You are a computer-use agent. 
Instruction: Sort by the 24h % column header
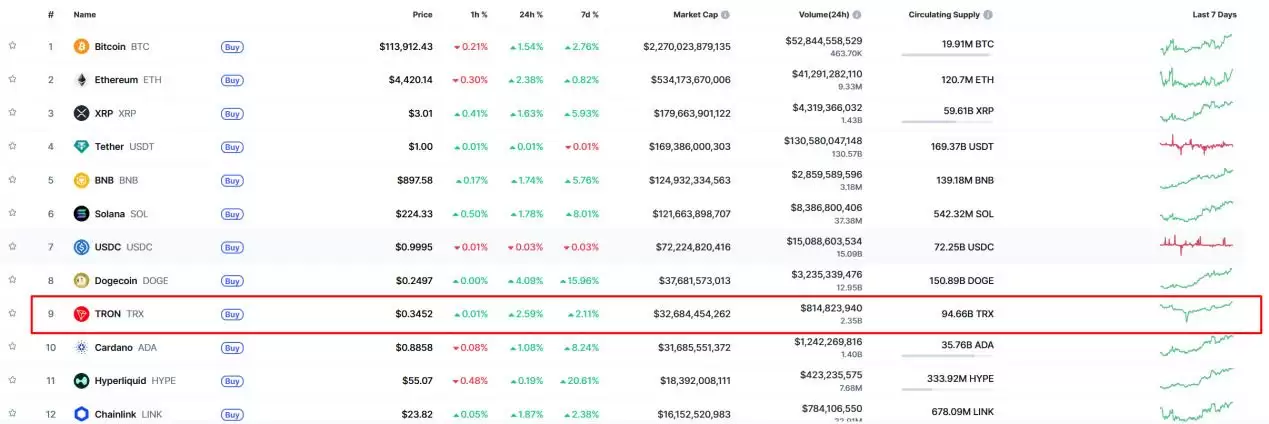click(x=531, y=15)
